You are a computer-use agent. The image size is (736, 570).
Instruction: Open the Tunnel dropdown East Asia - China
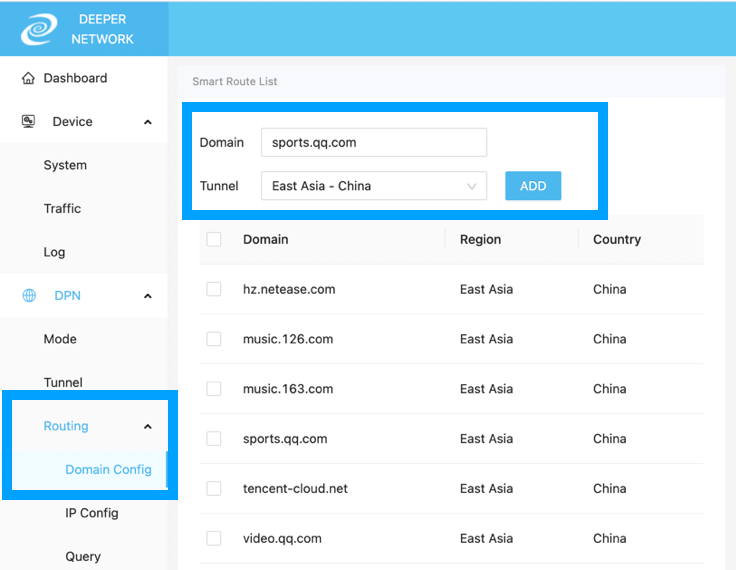point(374,186)
